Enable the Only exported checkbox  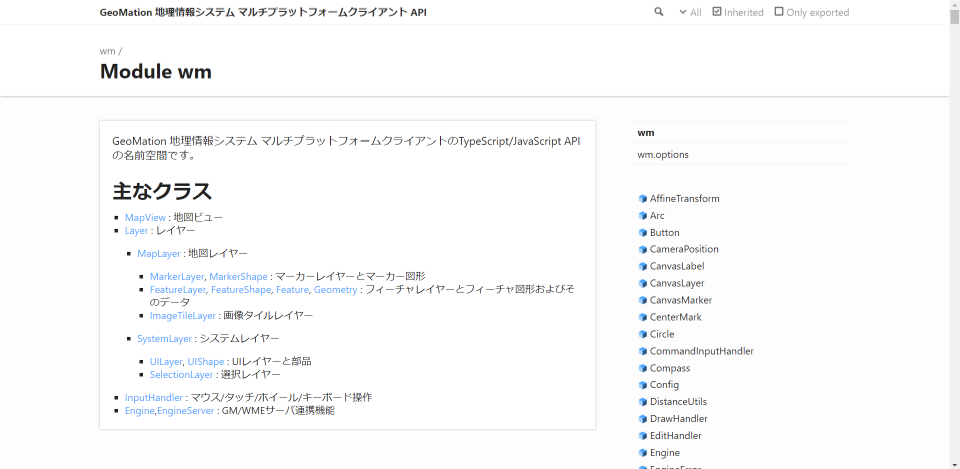(x=779, y=12)
